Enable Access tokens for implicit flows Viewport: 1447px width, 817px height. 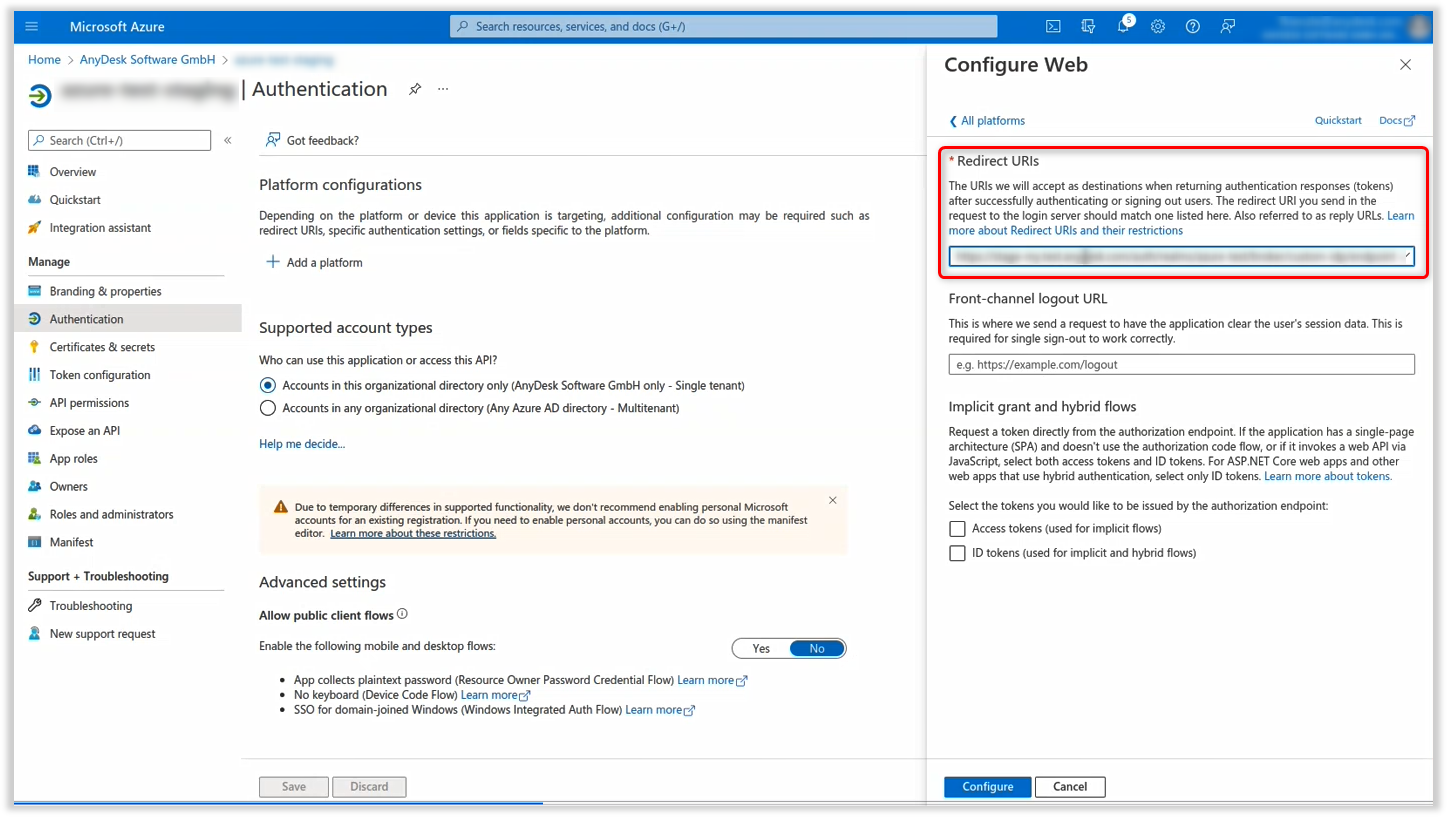click(957, 528)
